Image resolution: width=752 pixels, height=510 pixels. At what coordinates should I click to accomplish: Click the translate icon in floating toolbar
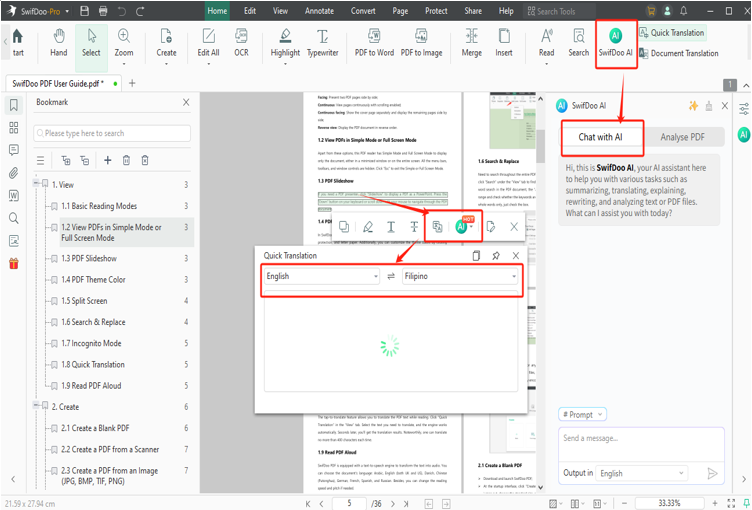point(437,226)
